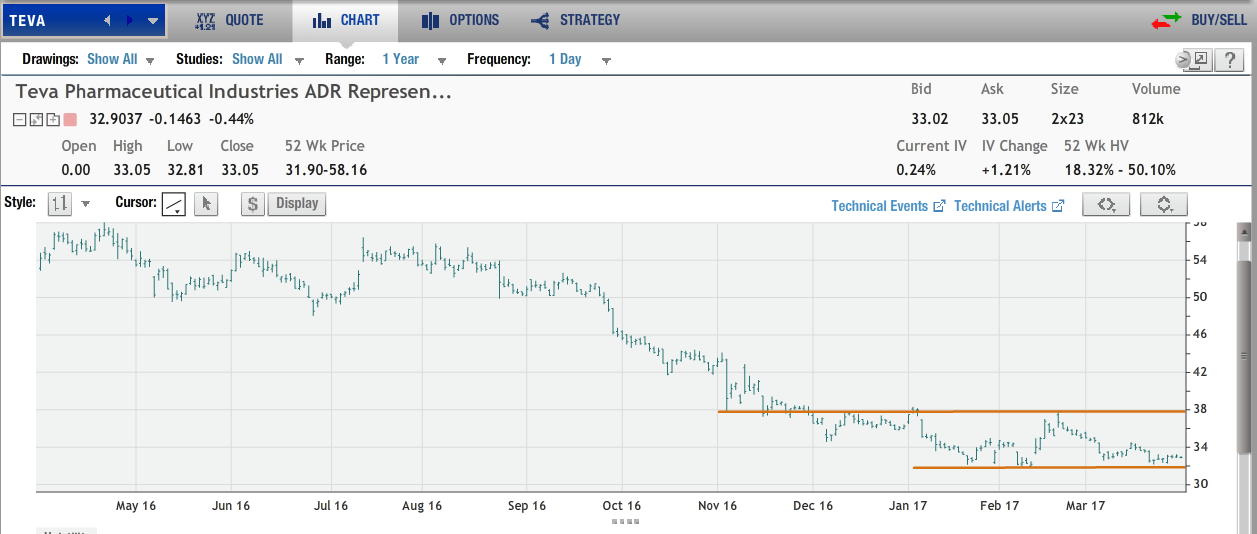The image size is (1257, 534).
Task: Select the line drawing cursor tool
Action: [174, 204]
